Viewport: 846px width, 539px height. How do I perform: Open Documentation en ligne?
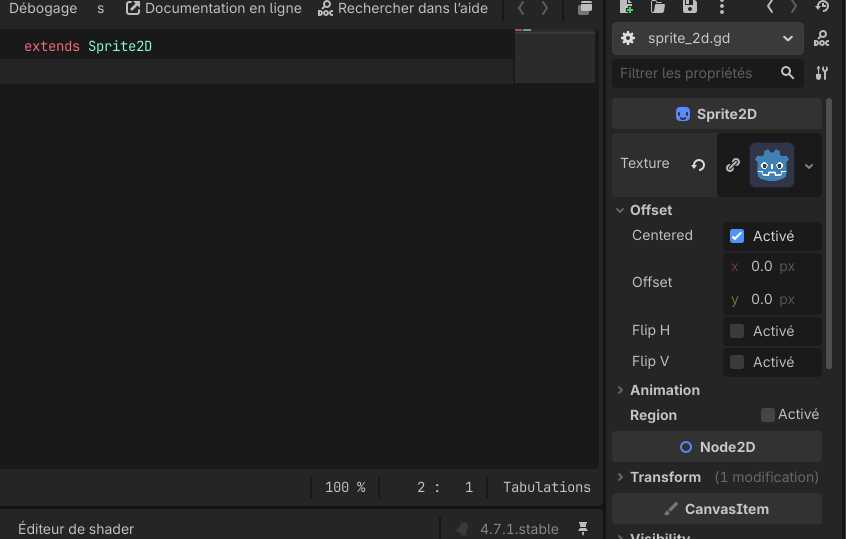pyautogui.click(x=214, y=8)
